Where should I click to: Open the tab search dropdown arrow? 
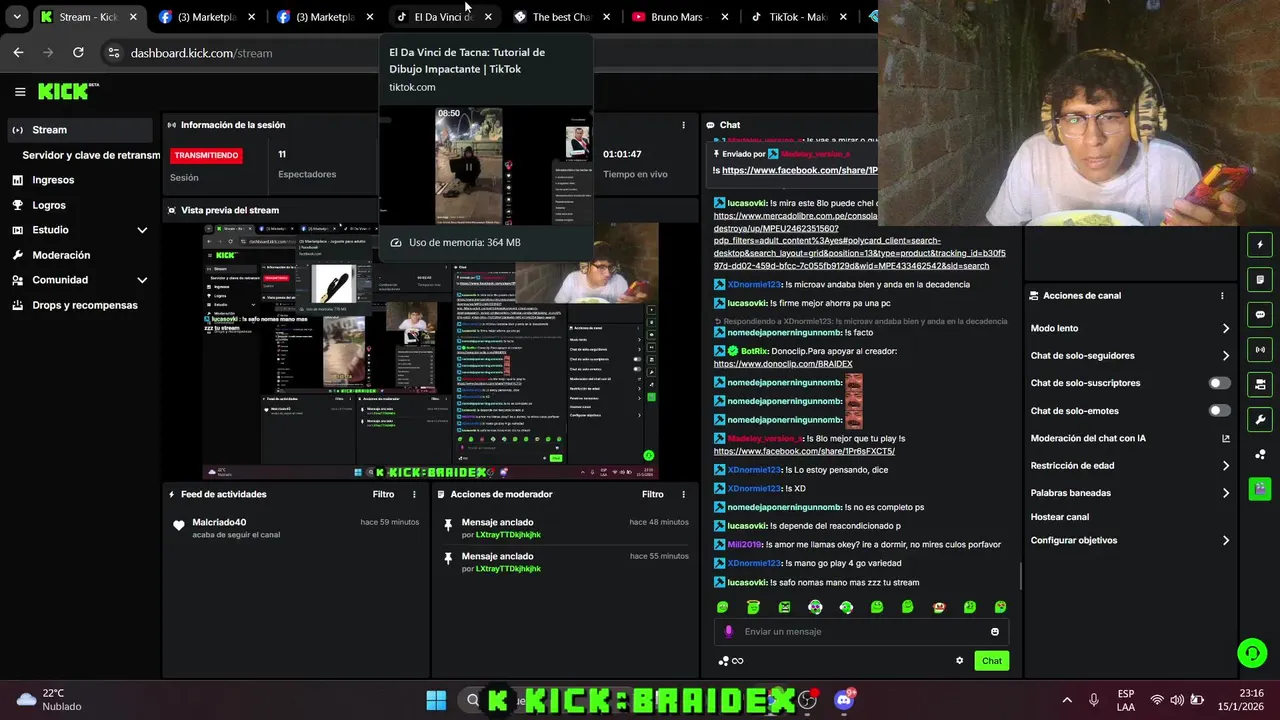[16, 17]
